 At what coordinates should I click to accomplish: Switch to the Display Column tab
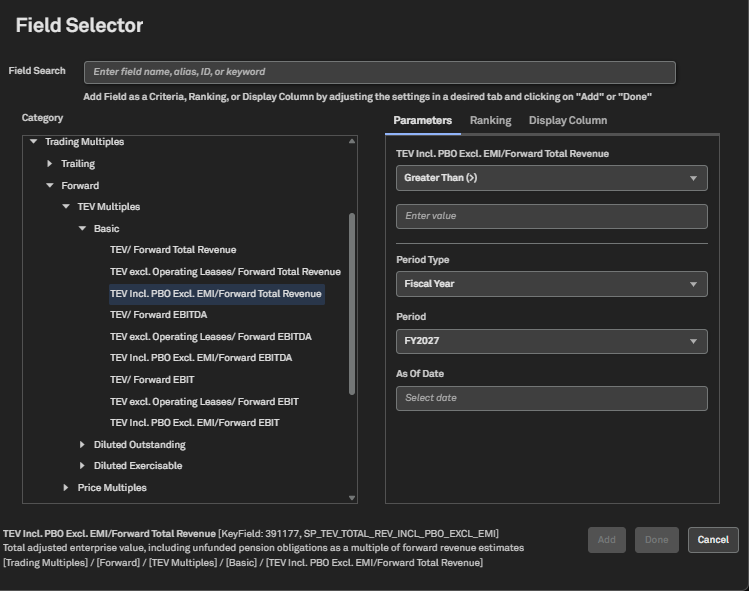(567, 120)
